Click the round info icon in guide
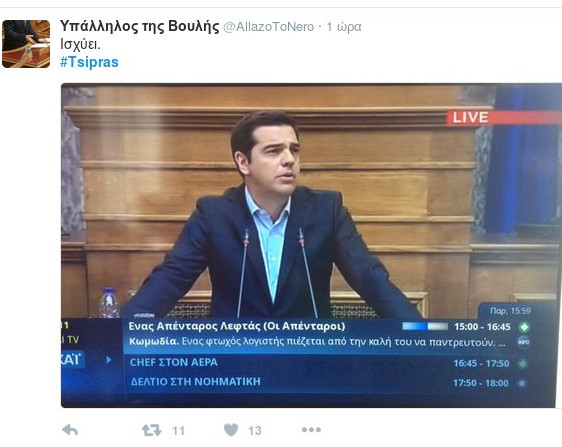Viewport: 562px width, 447px height. click(x=524, y=342)
